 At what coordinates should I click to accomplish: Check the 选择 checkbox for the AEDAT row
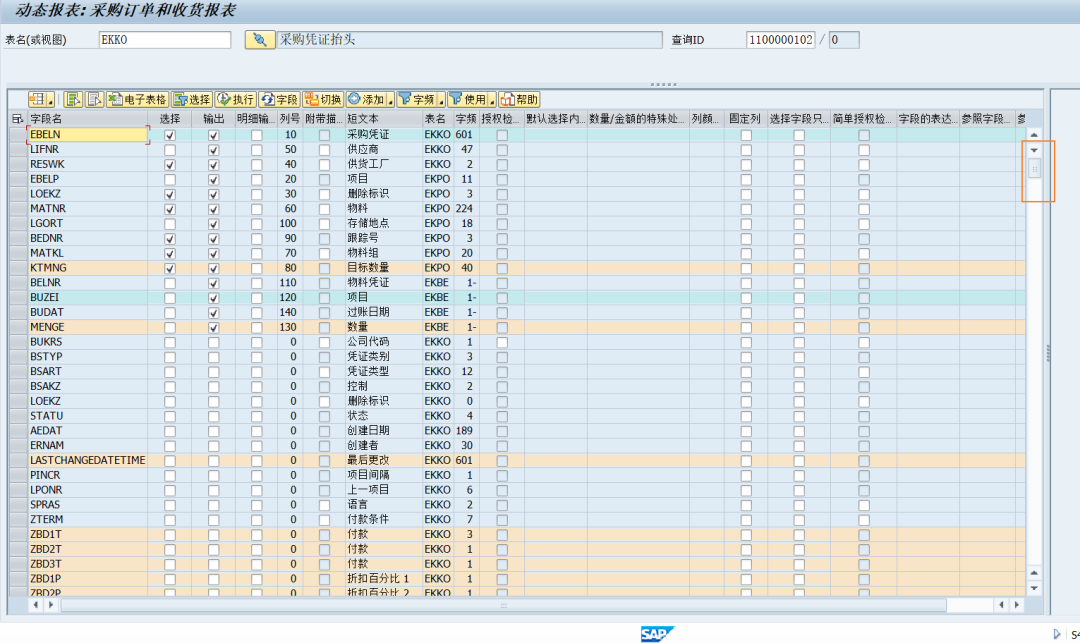169,431
